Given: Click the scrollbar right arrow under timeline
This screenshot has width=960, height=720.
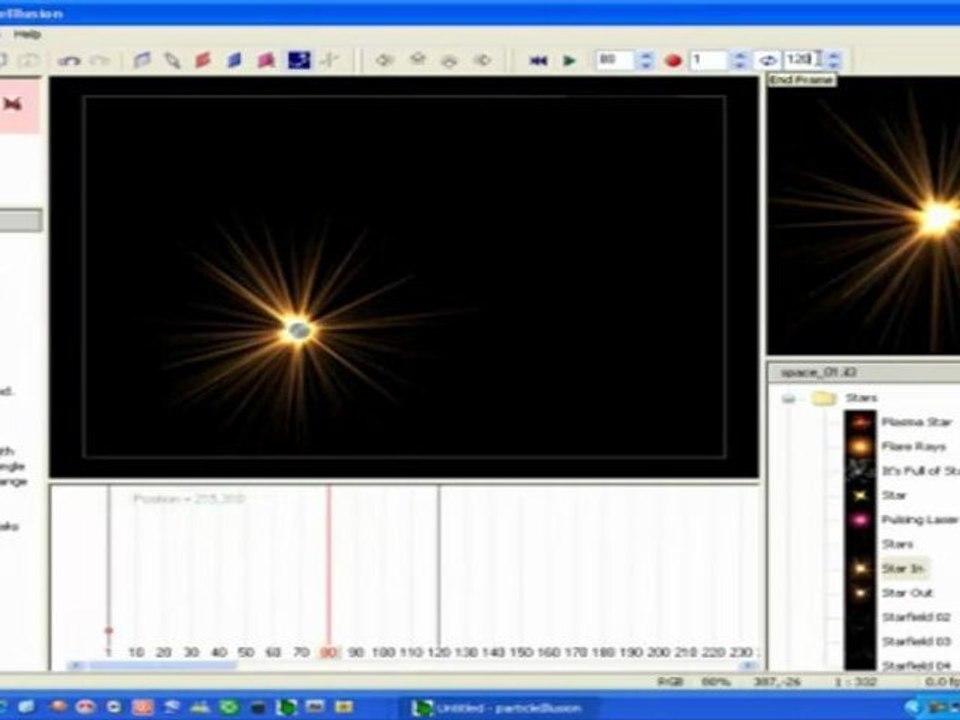Looking at the screenshot, I should (748, 666).
